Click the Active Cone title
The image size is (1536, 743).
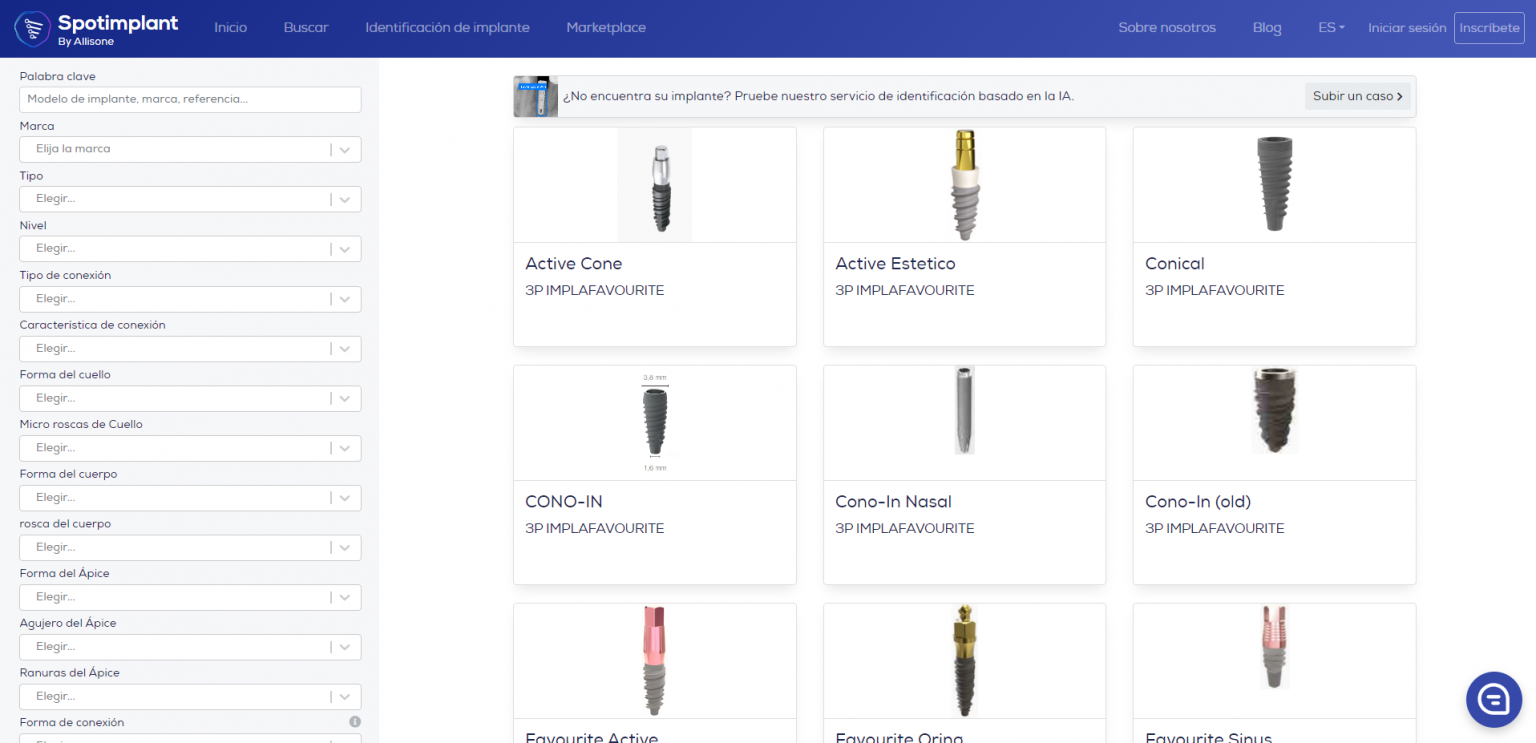click(x=574, y=264)
